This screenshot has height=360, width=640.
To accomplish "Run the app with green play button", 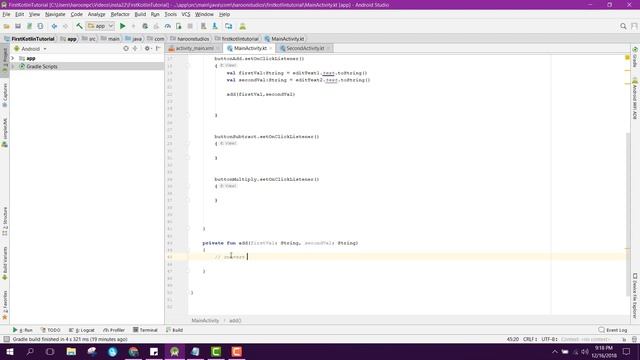I will [x=122, y=26].
